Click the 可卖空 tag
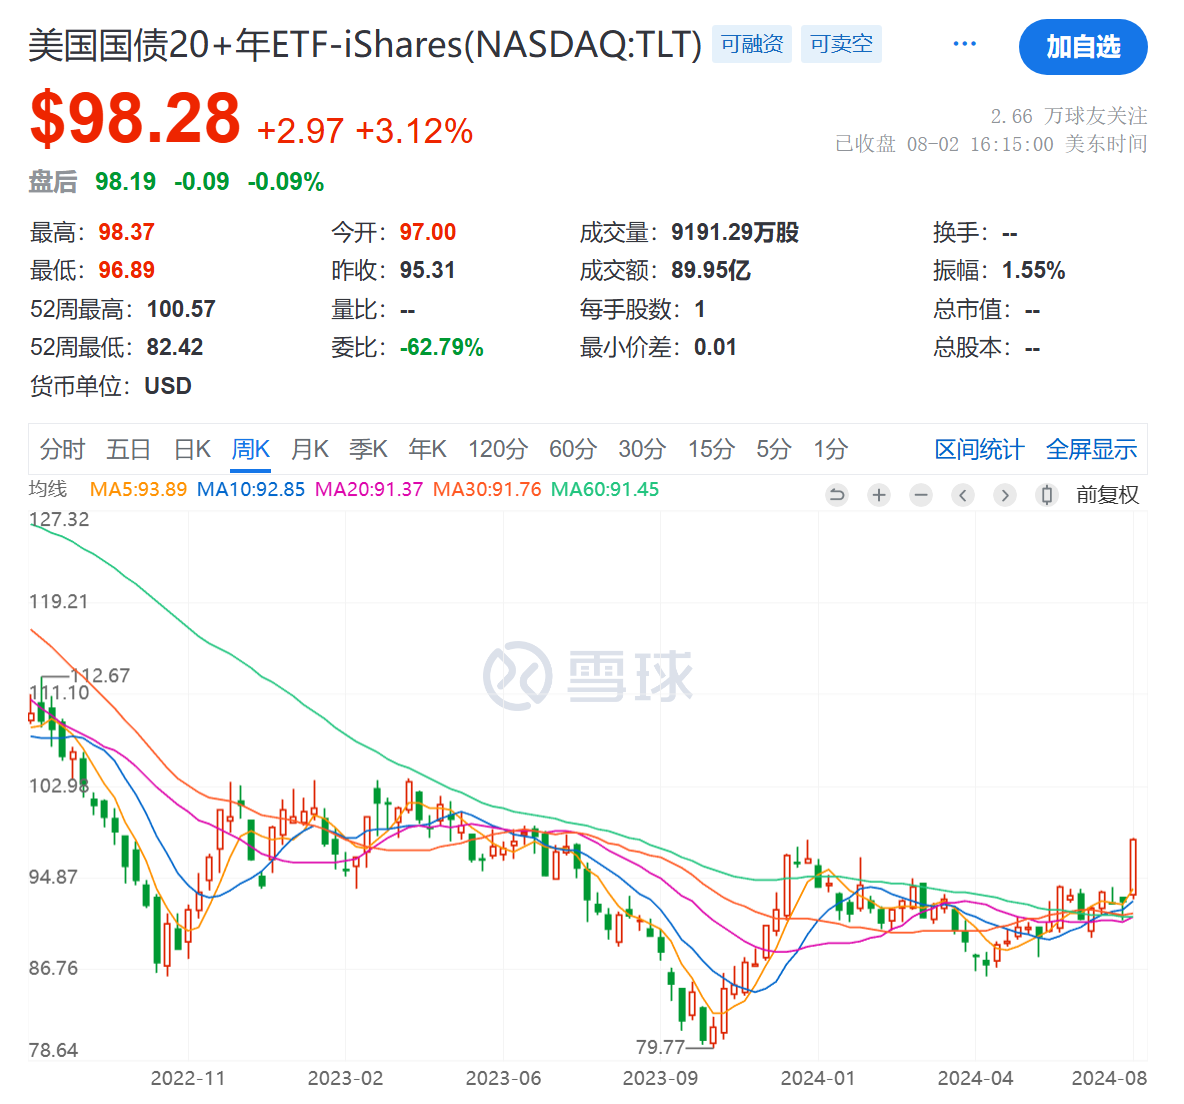1184x1104 pixels. point(841,44)
